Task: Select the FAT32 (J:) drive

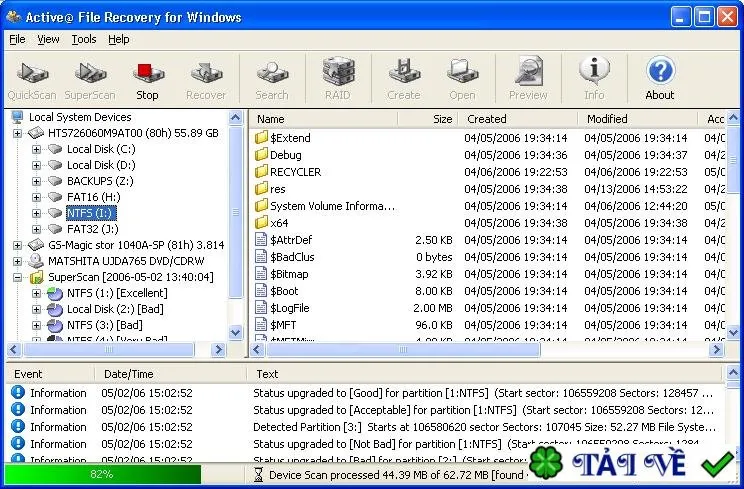Action: (93, 229)
